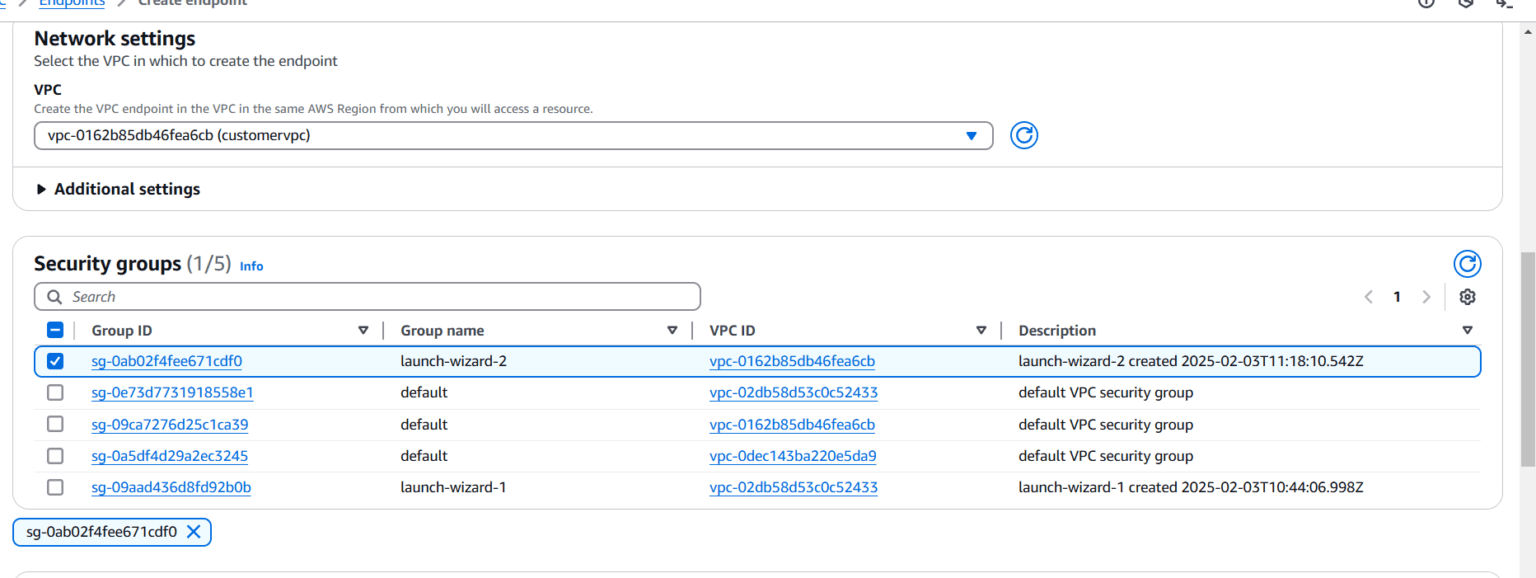The image size is (1536, 578).
Task: Open AWS Help via the question mark icon
Action: [1425, 4]
